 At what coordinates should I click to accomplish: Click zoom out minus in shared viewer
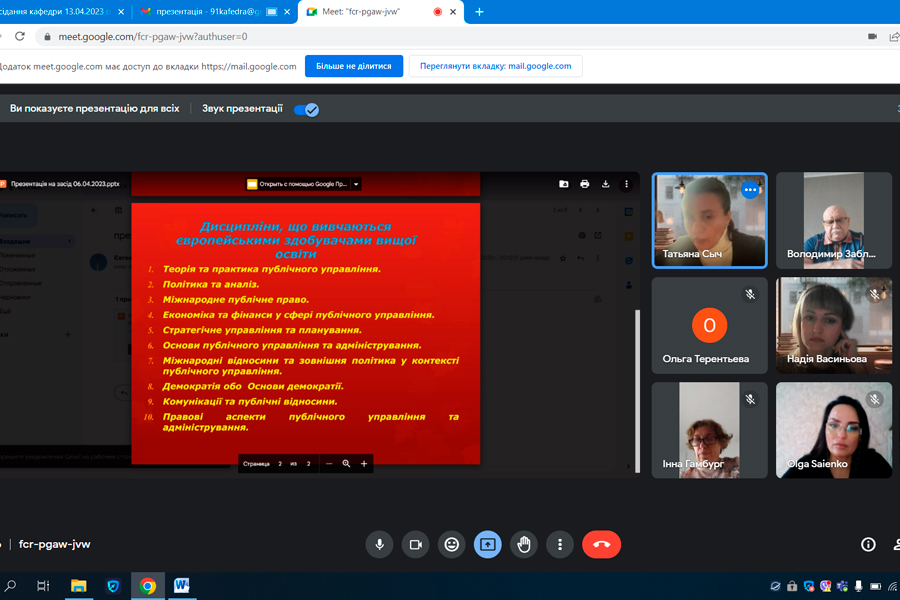[x=329, y=464]
